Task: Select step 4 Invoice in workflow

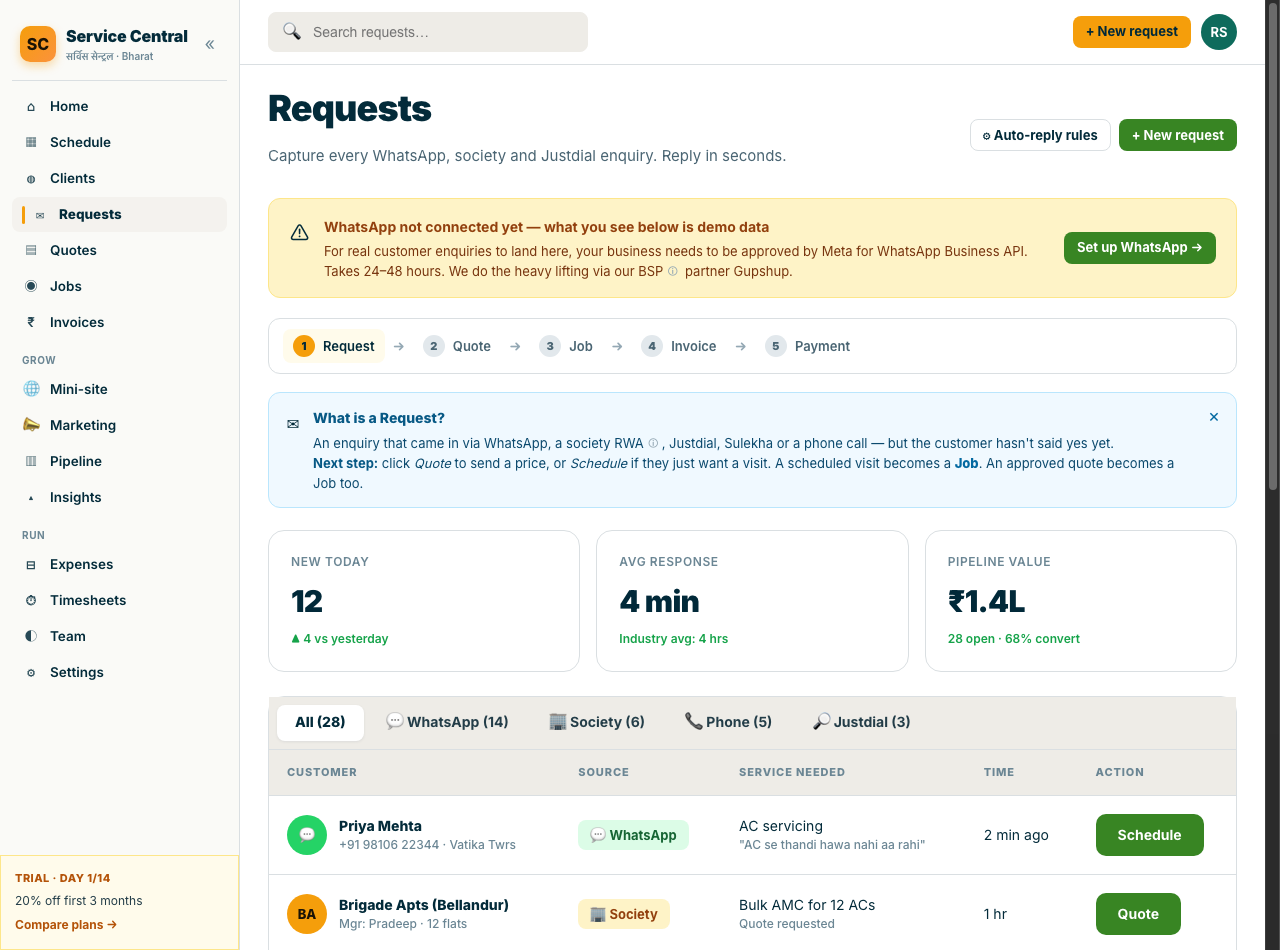Action: tap(679, 346)
